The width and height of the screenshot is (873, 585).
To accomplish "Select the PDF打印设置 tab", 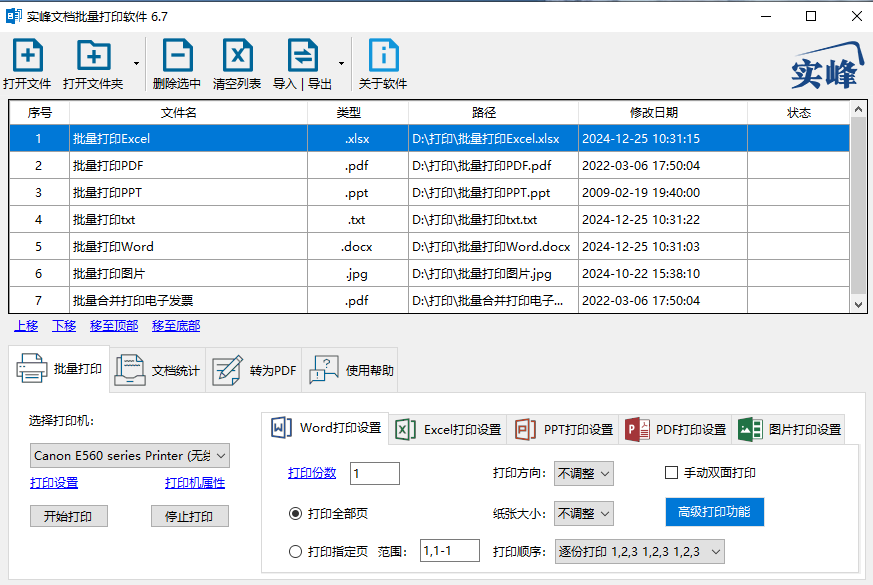I will [x=675, y=430].
